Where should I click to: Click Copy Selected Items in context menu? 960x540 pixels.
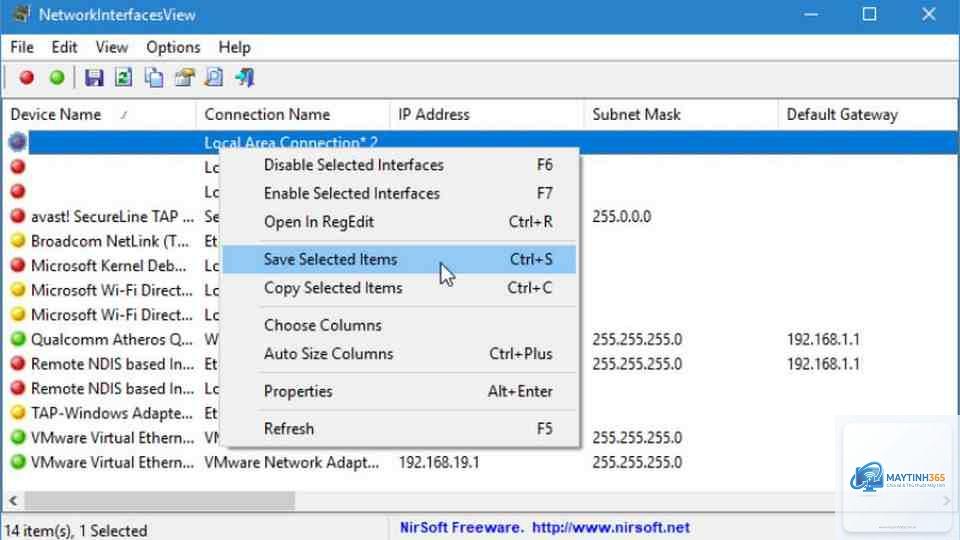click(x=399, y=288)
